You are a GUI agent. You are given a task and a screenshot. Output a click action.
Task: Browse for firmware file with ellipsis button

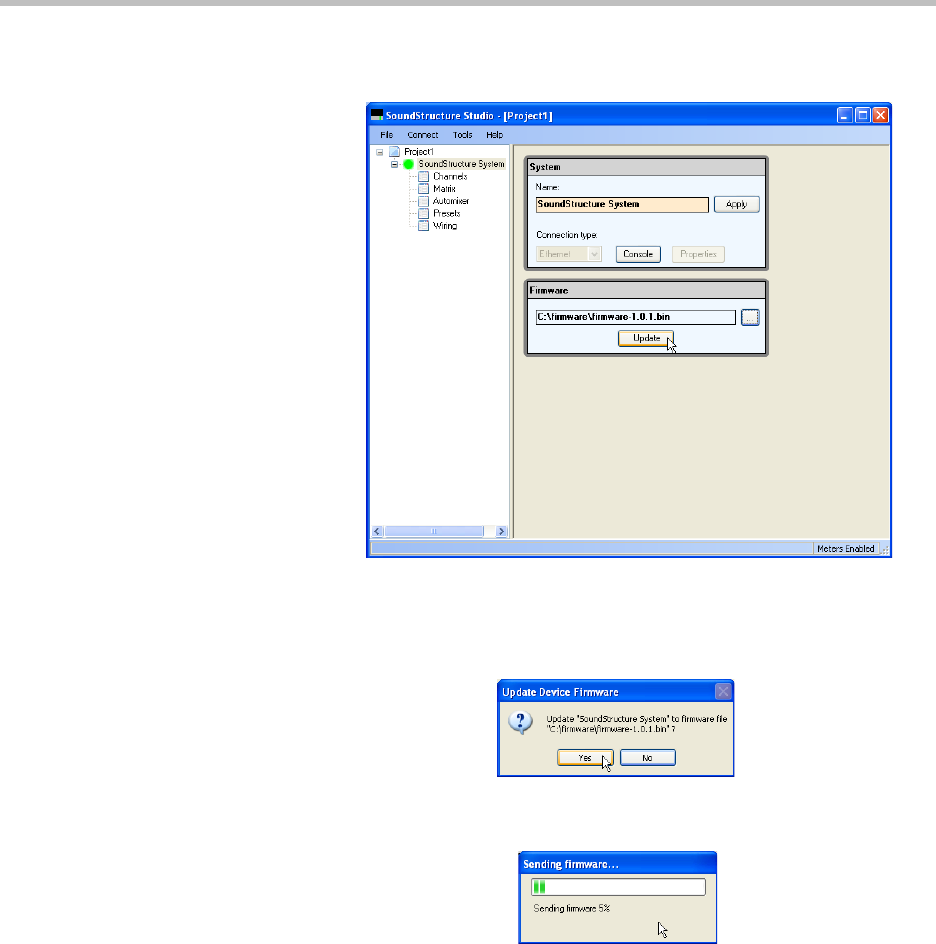(x=751, y=317)
